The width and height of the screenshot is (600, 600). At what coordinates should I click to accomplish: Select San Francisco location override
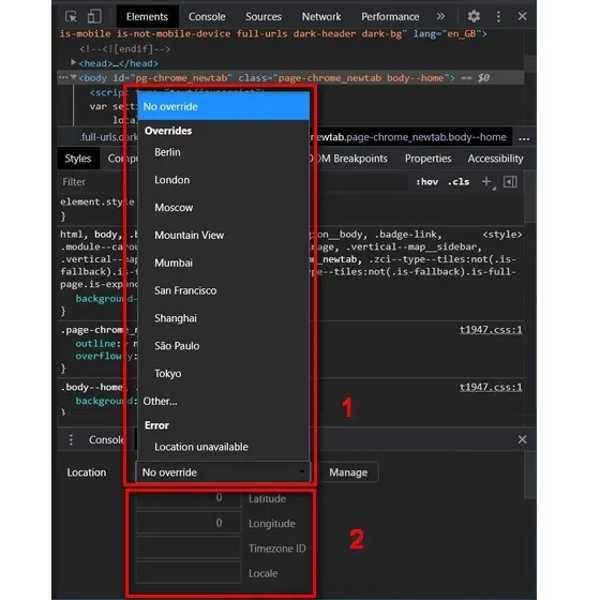185,290
